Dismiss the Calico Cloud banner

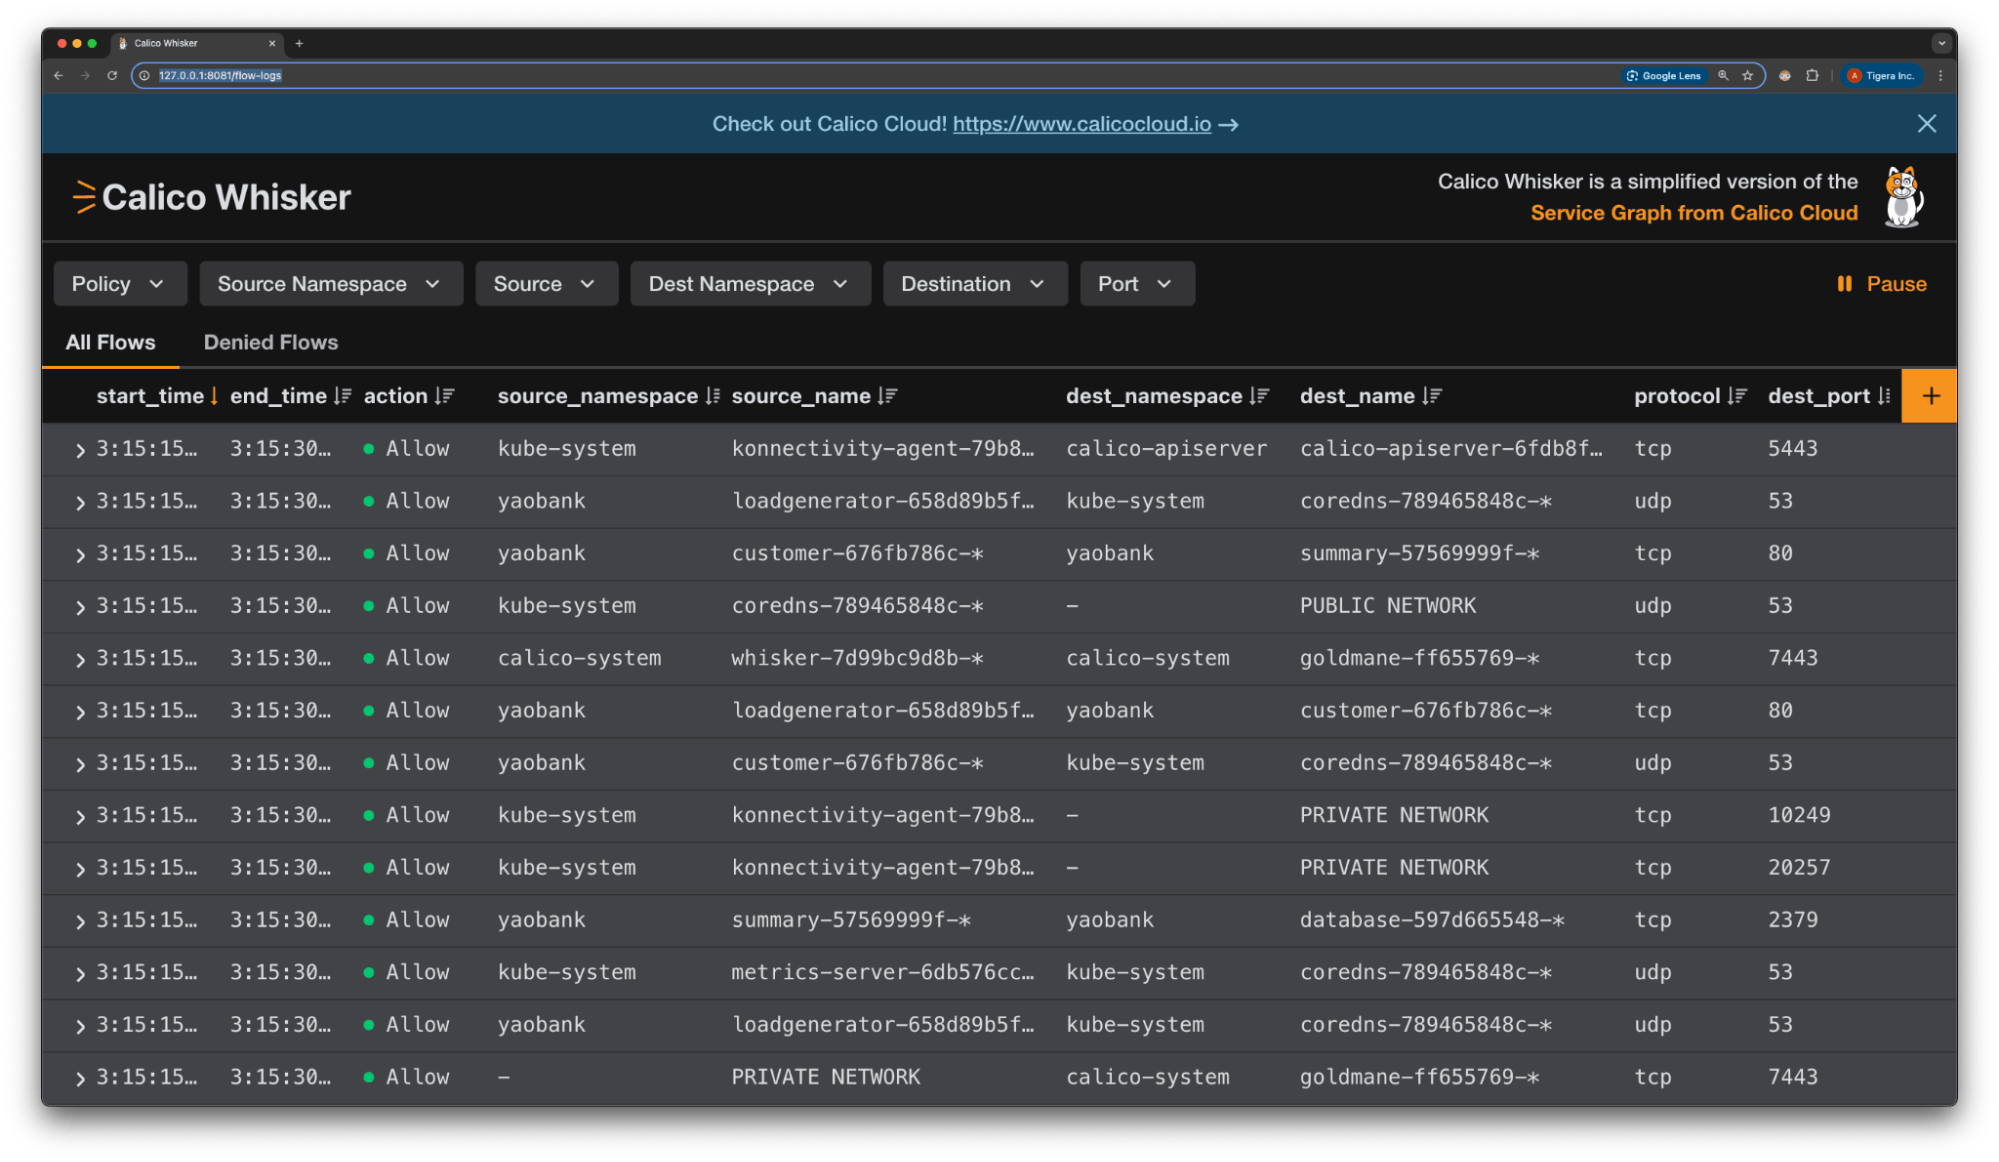(1927, 124)
